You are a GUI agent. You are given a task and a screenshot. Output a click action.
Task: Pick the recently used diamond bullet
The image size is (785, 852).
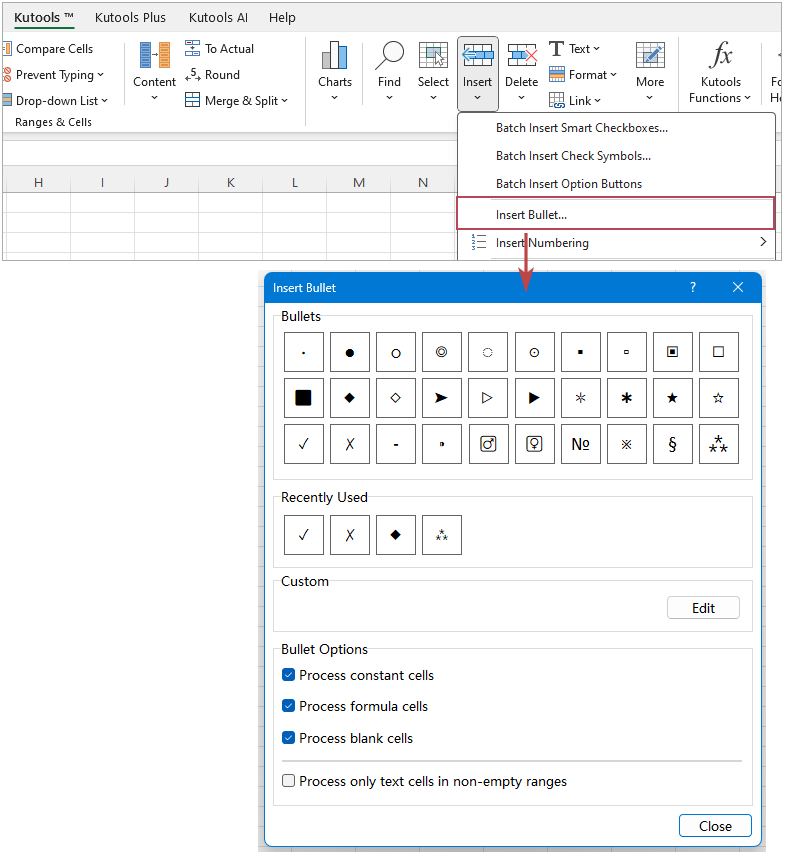395,535
